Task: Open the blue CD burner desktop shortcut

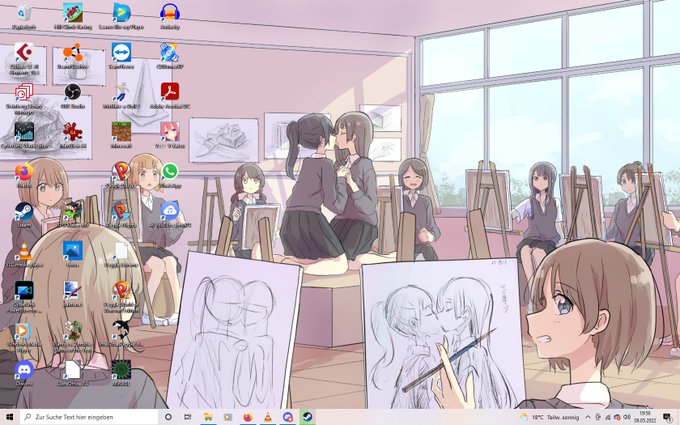Action: coord(170,56)
